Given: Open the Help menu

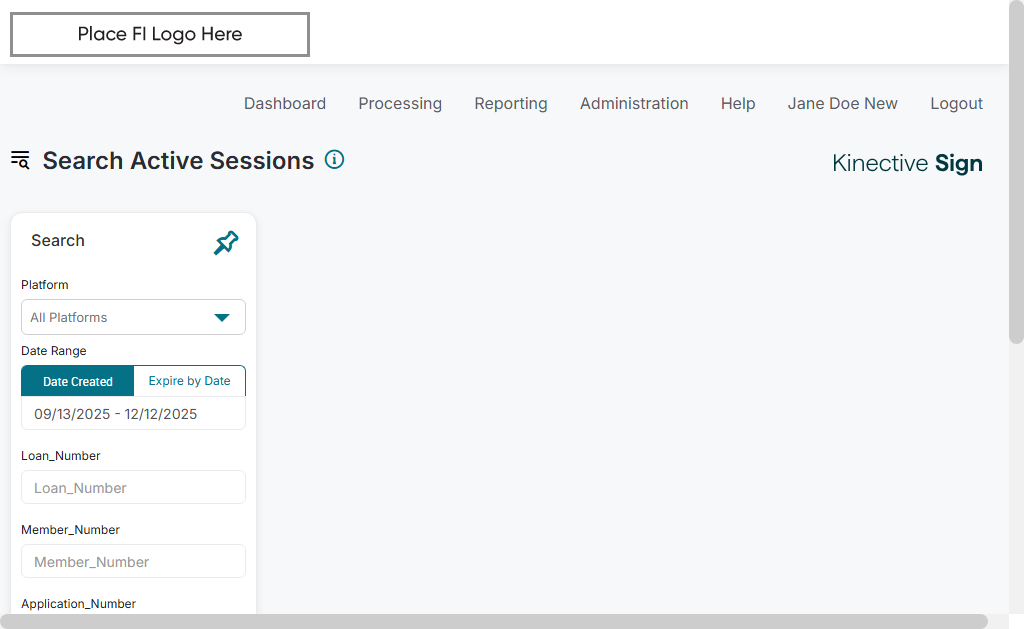Looking at the screenshot, I should pos(738,103).
